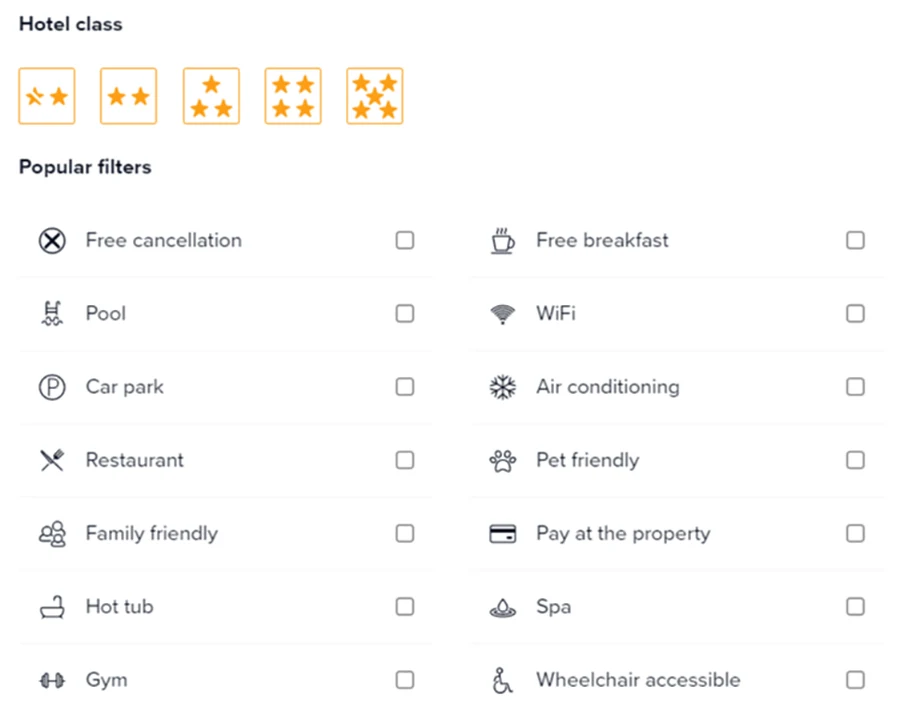Enable the Spa filter checkbox
This screenshot has width=900, height=723.
pos(855,607)
